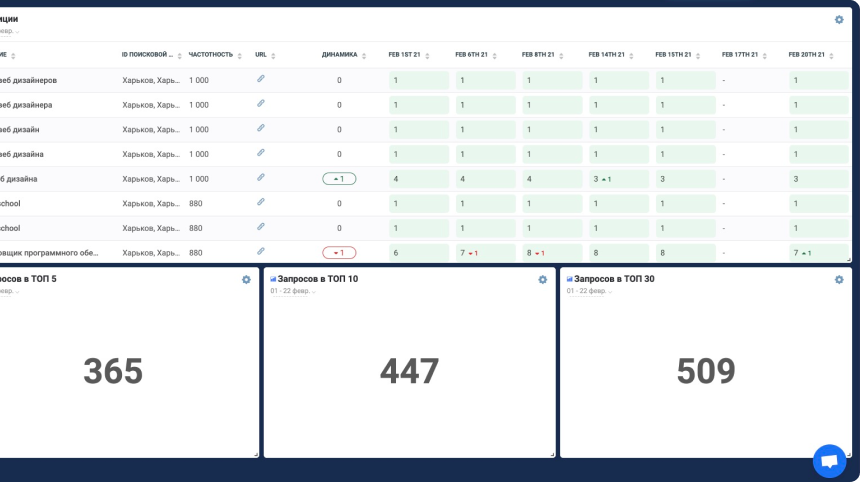Open the live chat bubble button
This screenshot has width=860, height=482.
tap(829, 461)
